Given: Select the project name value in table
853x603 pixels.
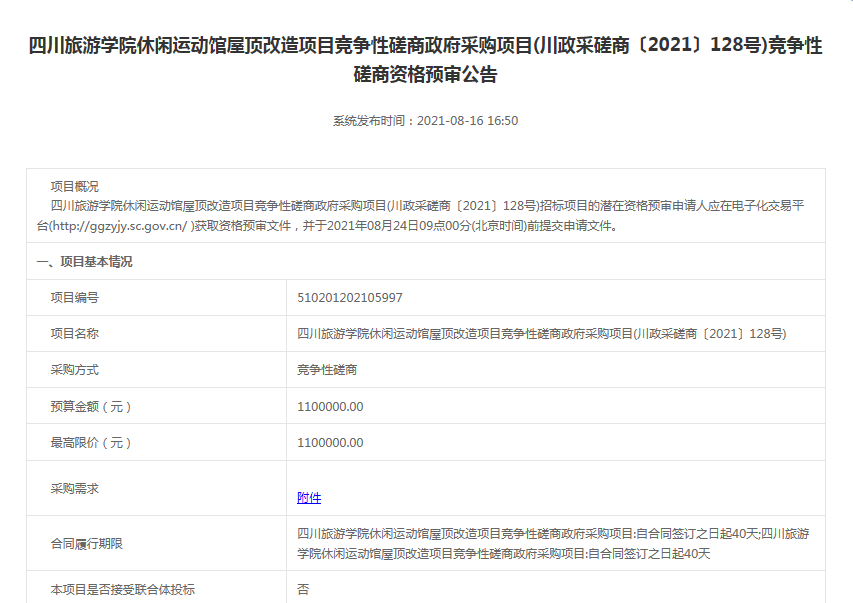Looking at the screenshot, I should click(x=542, y=334).
